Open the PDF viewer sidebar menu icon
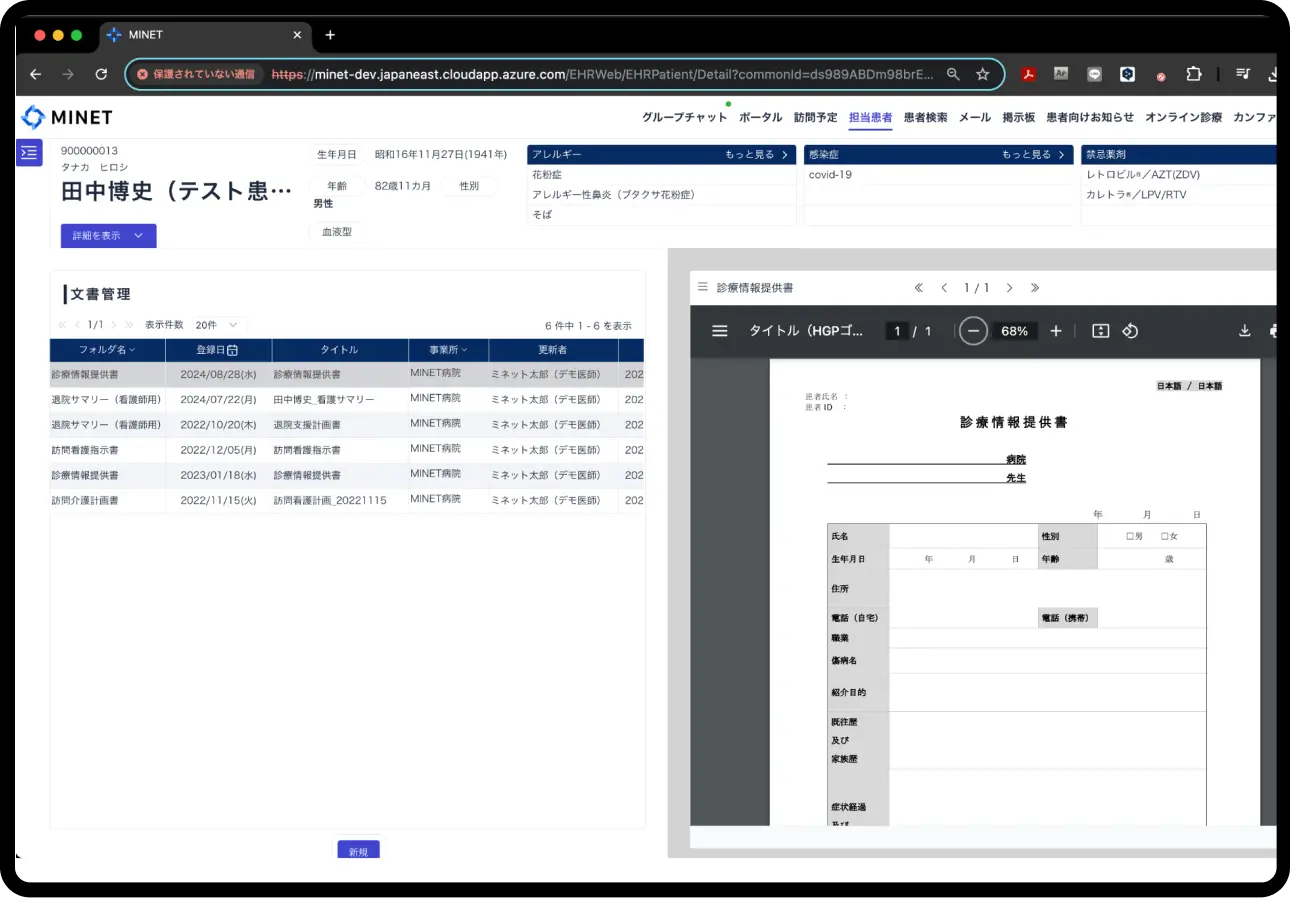The image size is (1290, 898). click(720, 331)
